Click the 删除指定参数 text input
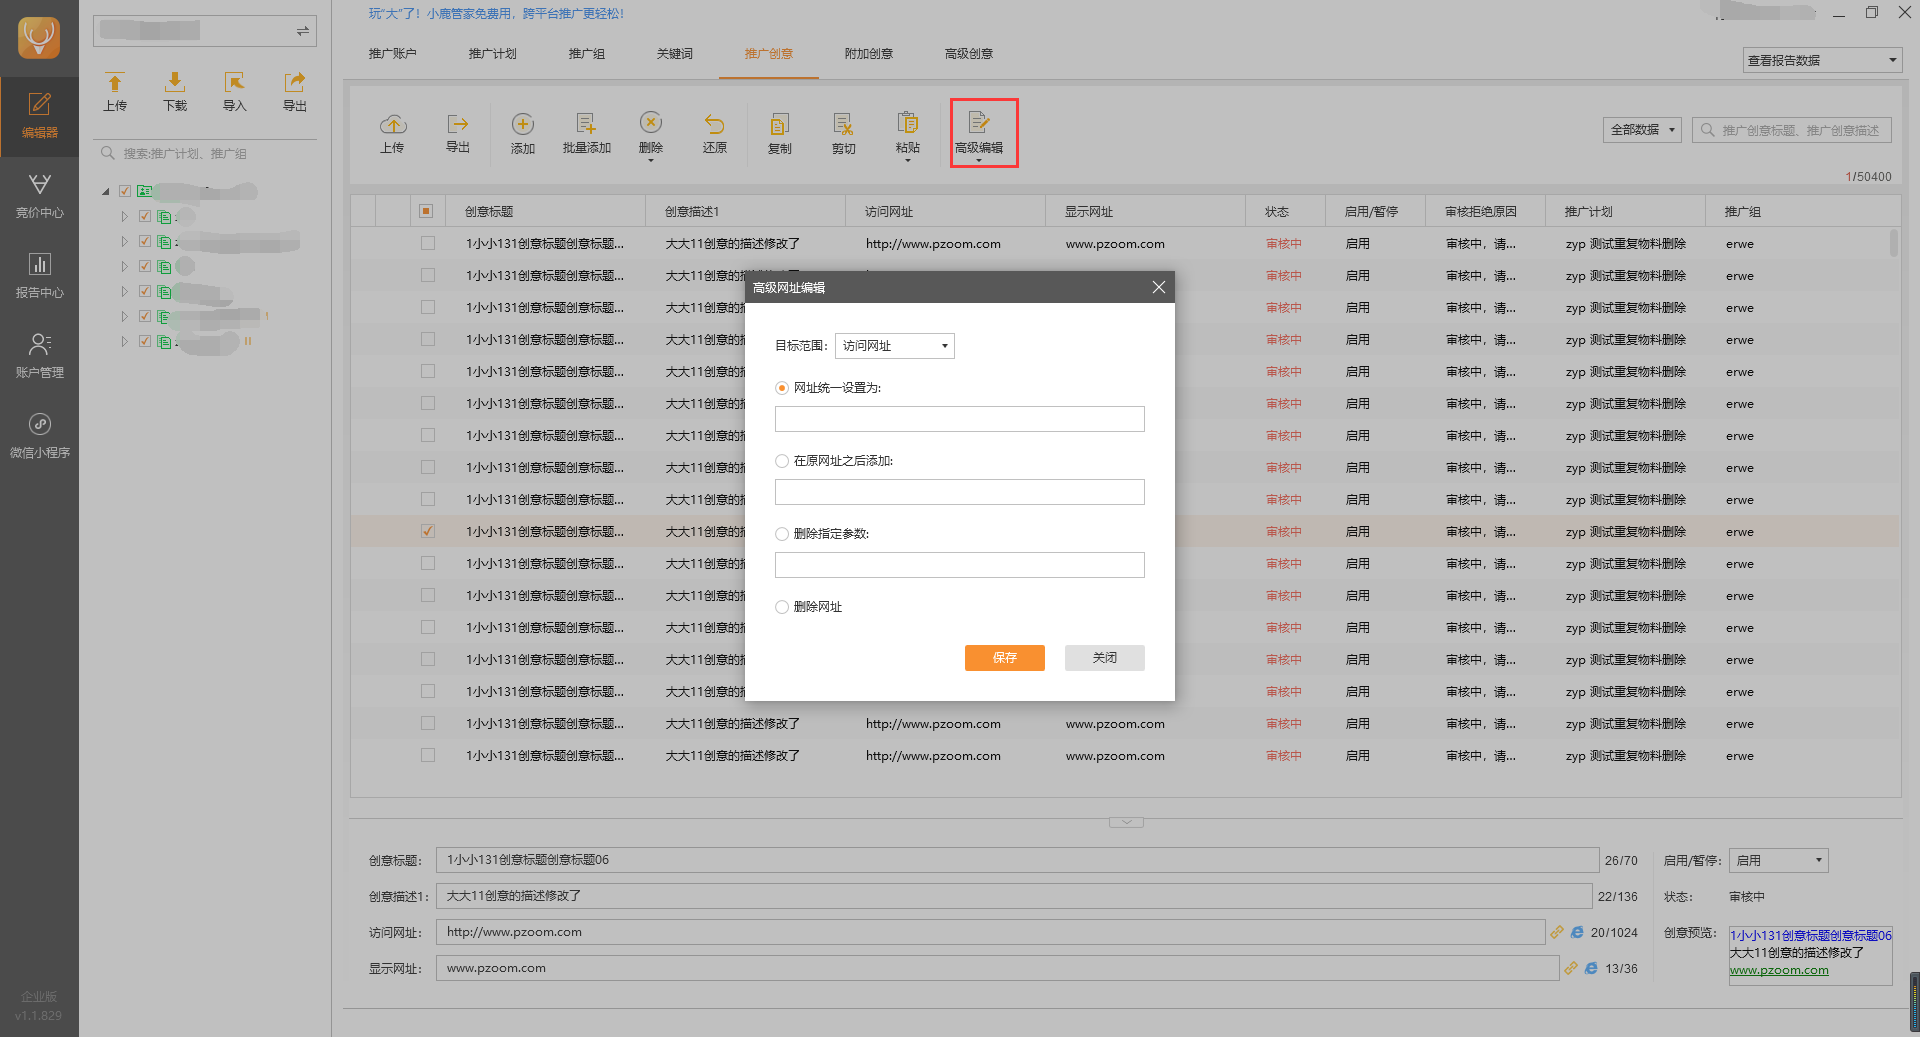This screenshot has width=1920, height=1037. pos(960,565)
